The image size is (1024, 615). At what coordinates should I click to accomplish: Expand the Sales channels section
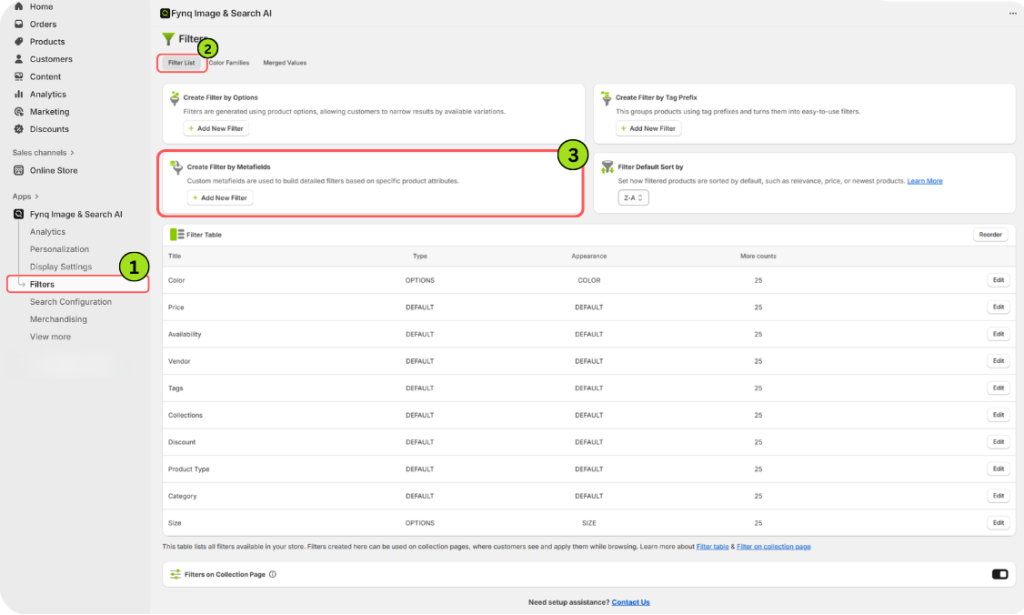pyautogui.click(x=43, y=153)
